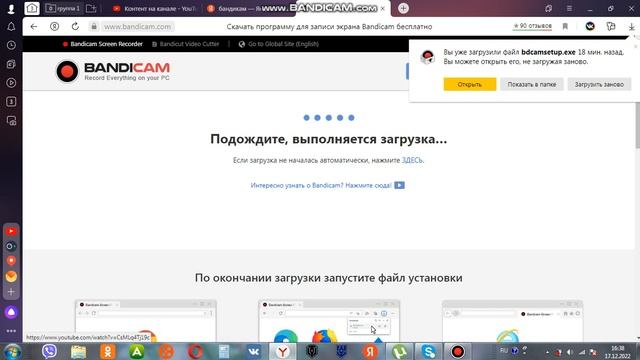Open the downloaded bdcamsetup.exe with the yellow button
Image resolution: width=640 pixels, height=360 pixels.
[x=470, y=84]
